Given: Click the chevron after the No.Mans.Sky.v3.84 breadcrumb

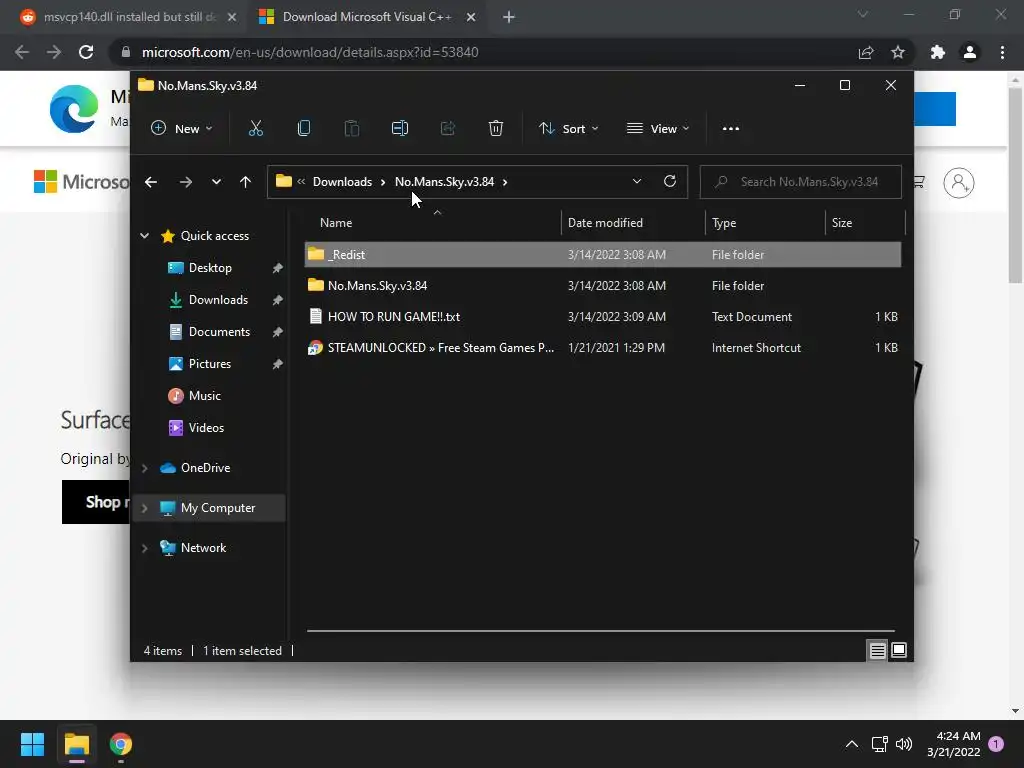Looking at the screenshot, I should pyautogui.click(x=505, y=182).
